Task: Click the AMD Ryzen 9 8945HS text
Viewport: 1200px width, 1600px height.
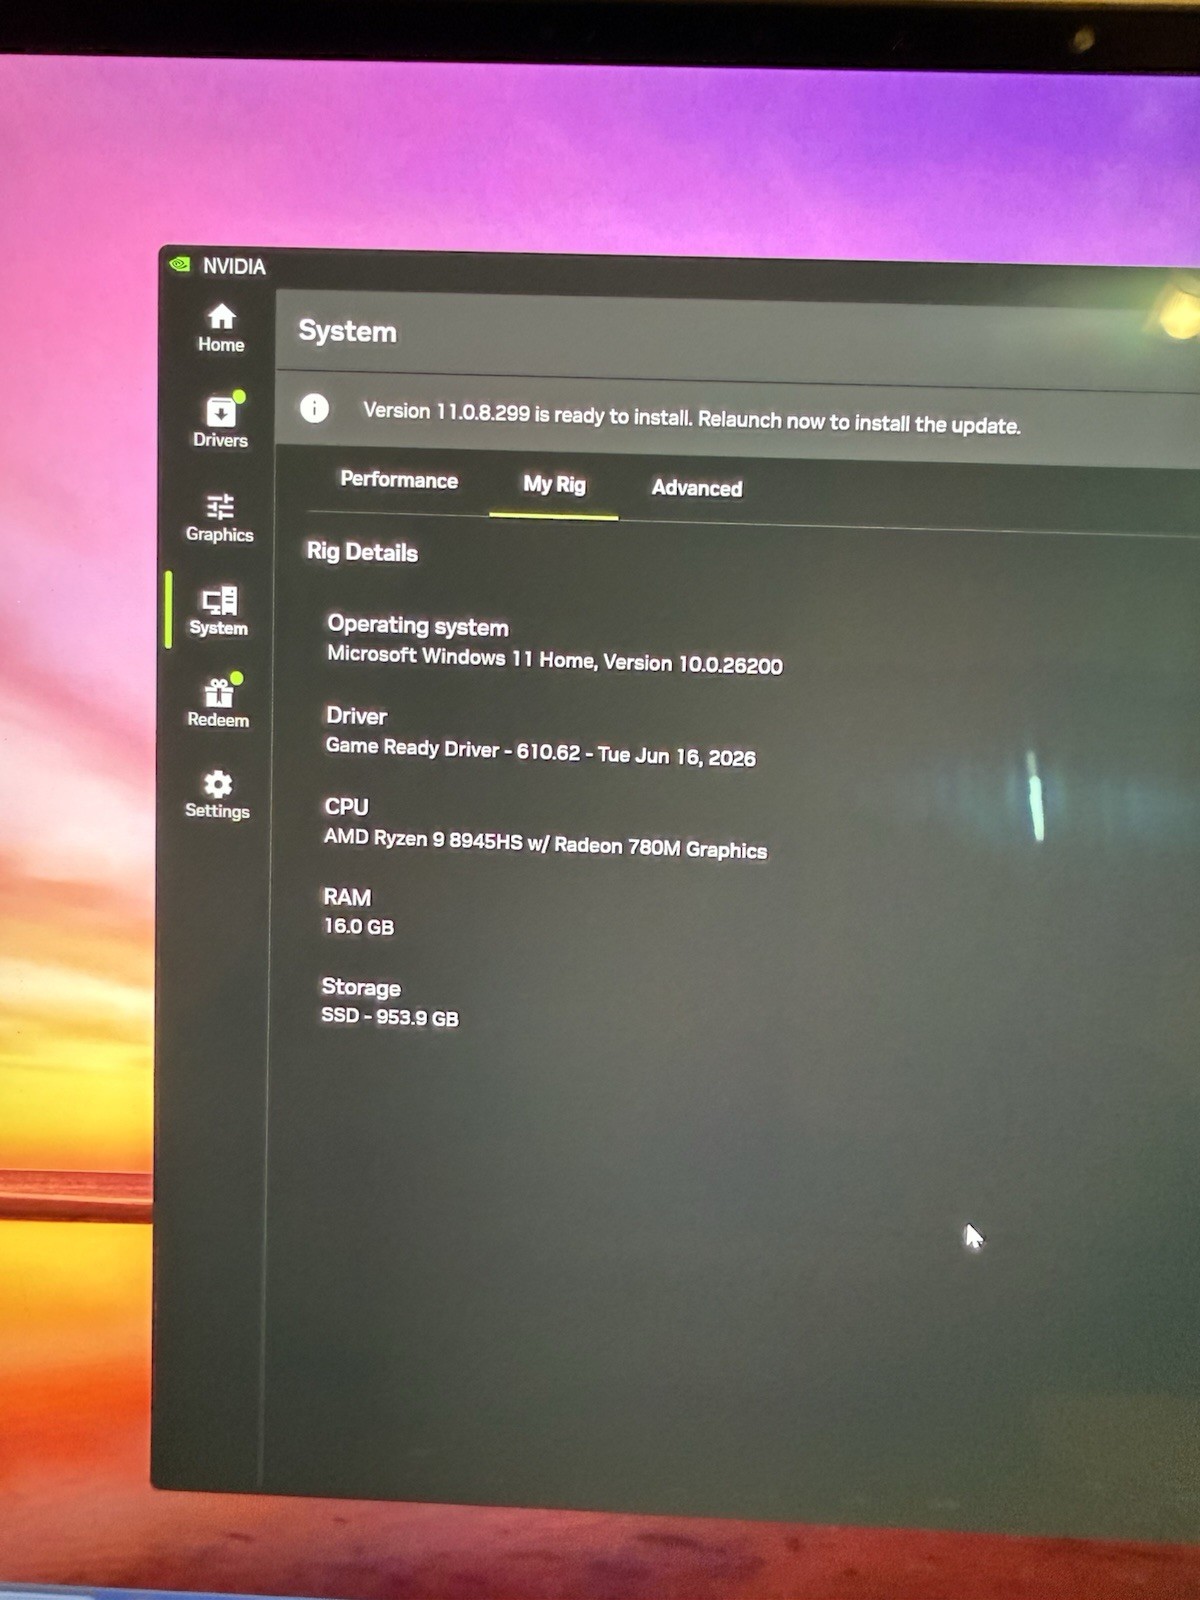Action: pyautogui.click(x=545, y=843)
